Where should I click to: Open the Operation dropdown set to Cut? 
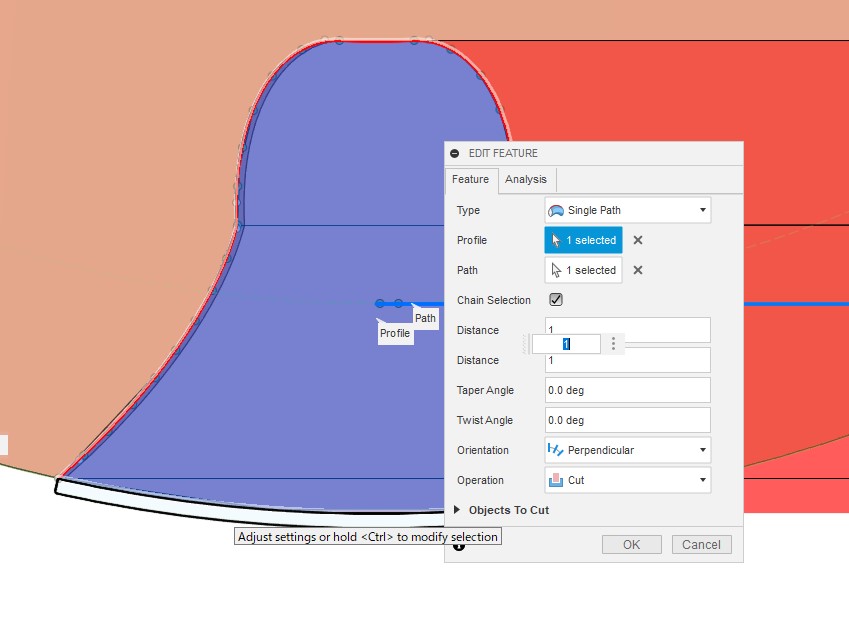click(627, 480)
